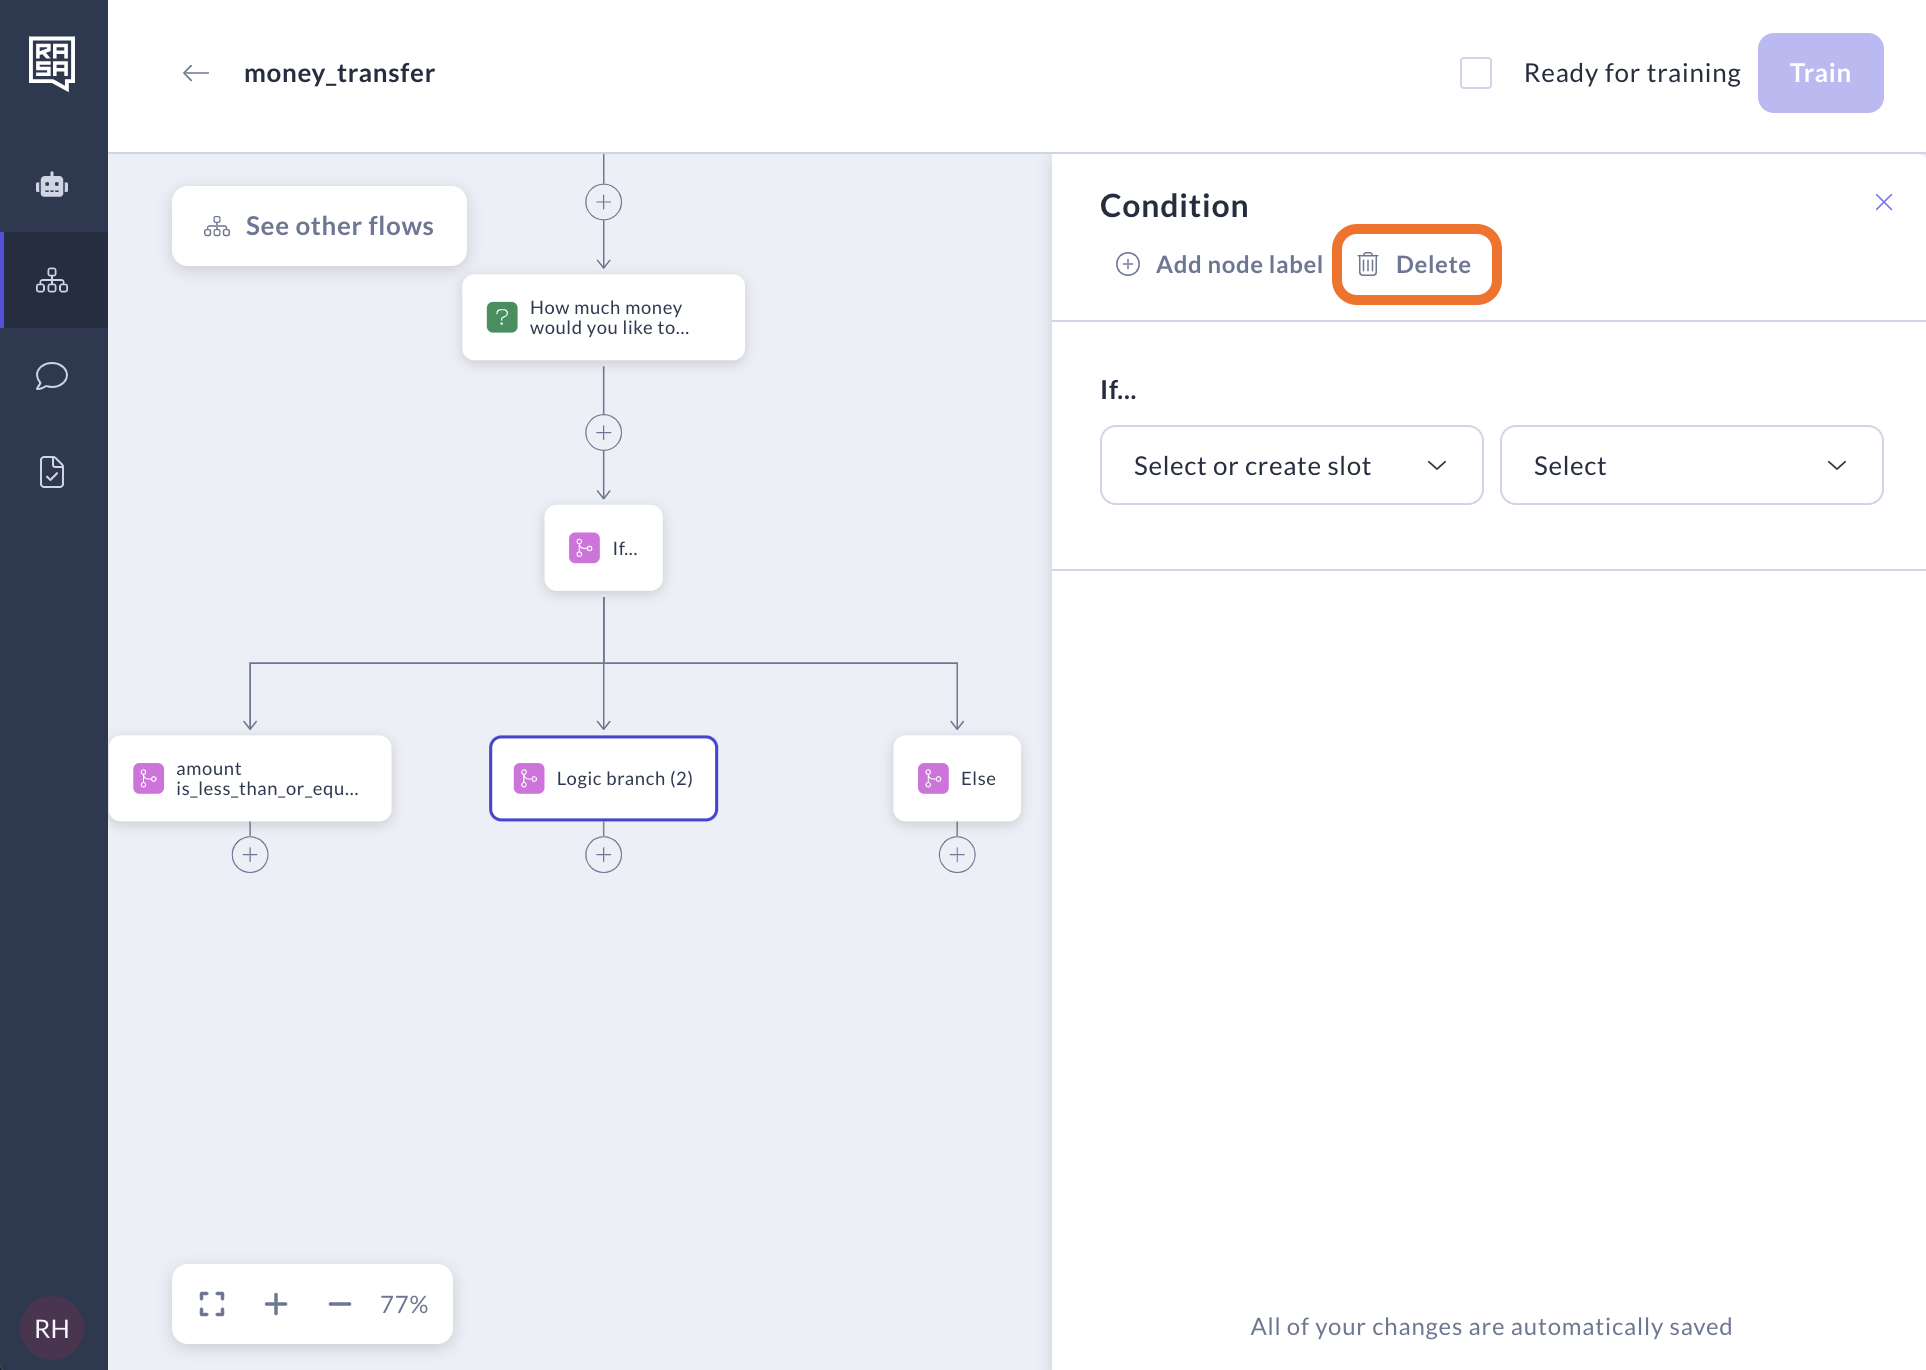Viewport: 1926px width, 1370px height.
Task: Open the RH user avatar menu
Action: pos(52,1328)
